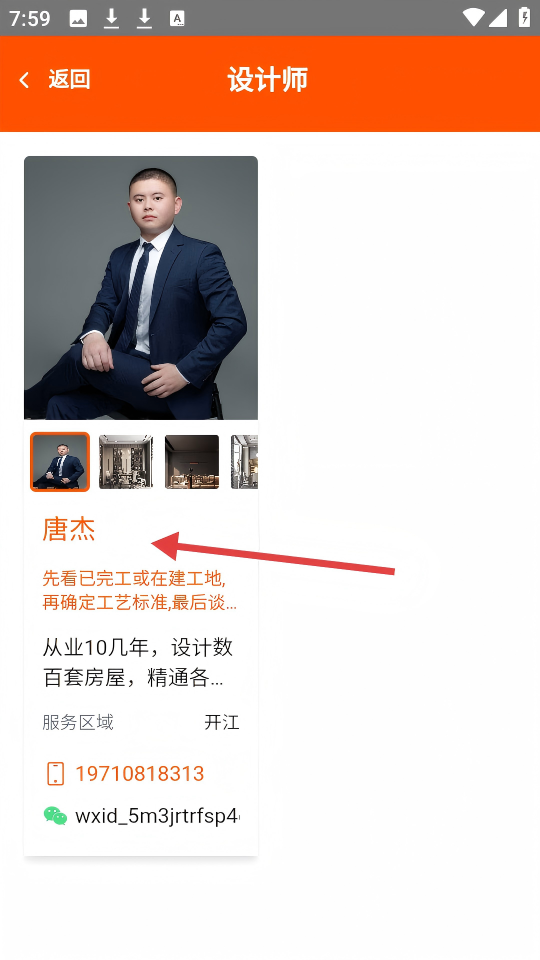Viewport: 540px width, 960px height.
Task: Open designer name 唐杰
Action: pos(69,529)
